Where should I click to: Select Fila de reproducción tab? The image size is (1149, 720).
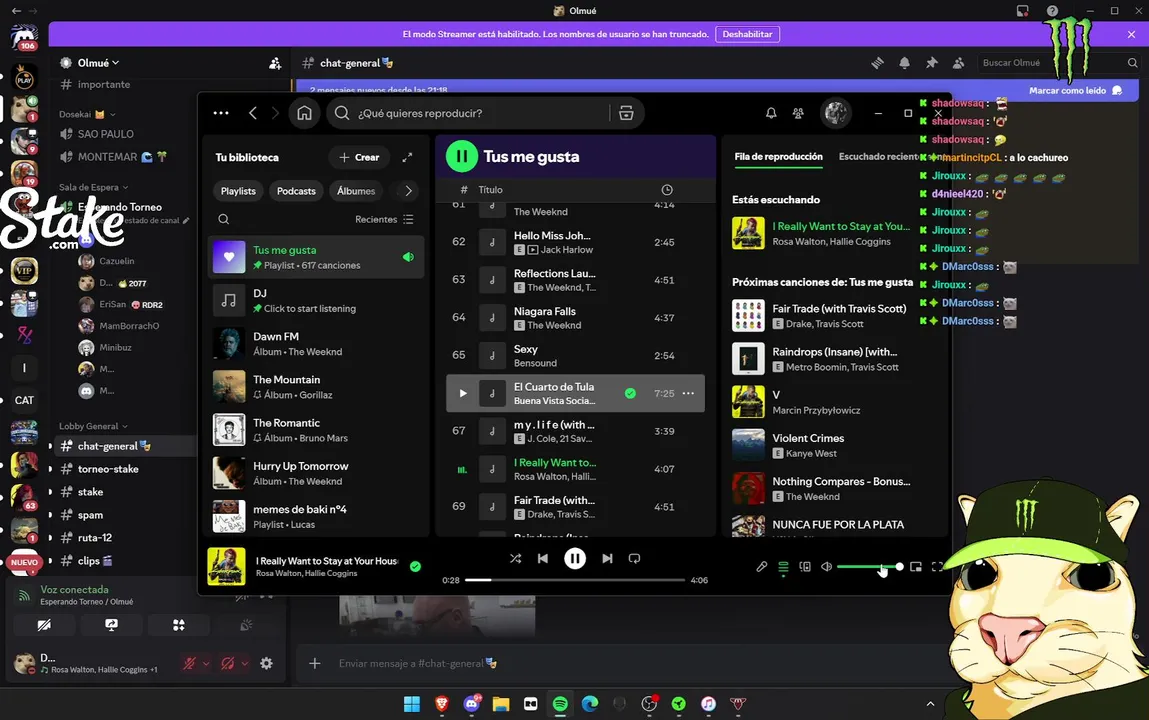tap(778, 157)
